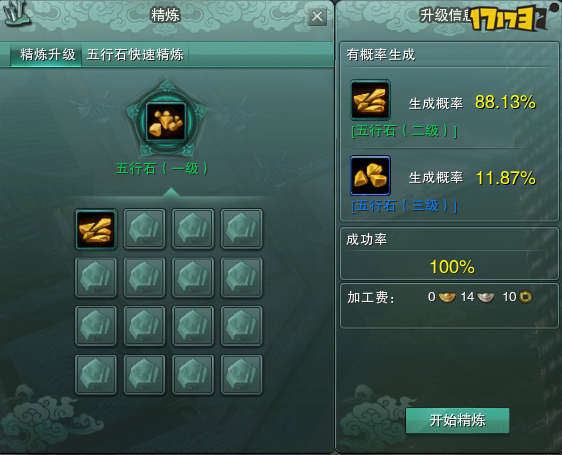Switch to the 五行石快速精炼 tab

coord(135,54)
